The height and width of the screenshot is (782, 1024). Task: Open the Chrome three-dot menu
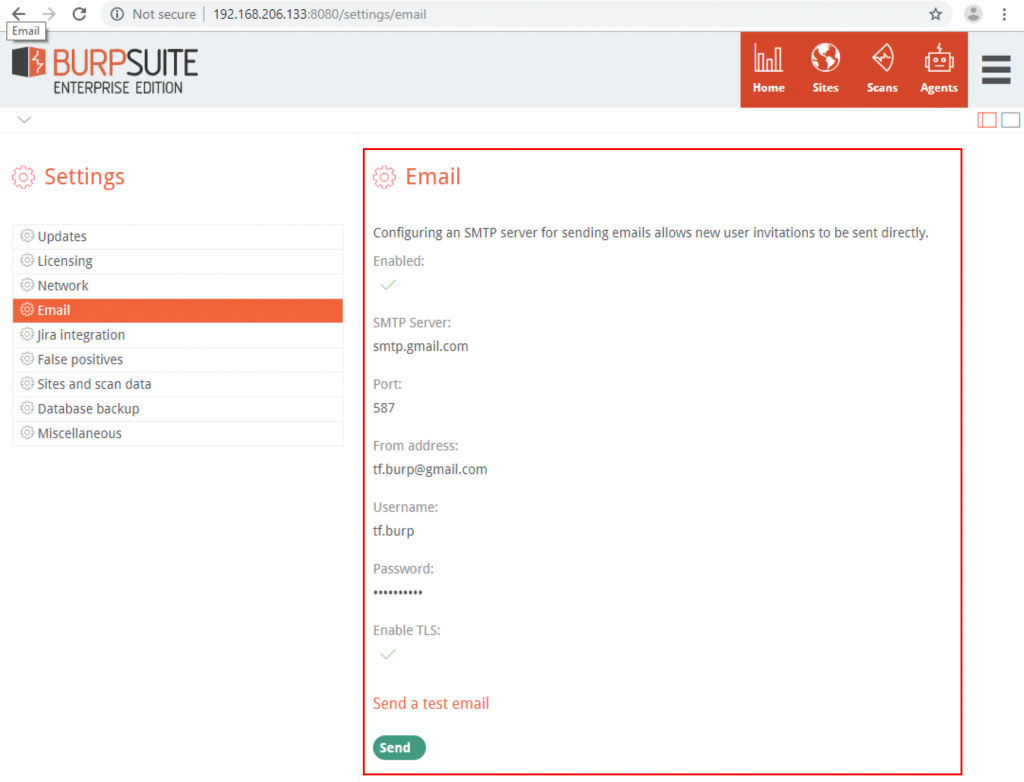point(1004,14)
